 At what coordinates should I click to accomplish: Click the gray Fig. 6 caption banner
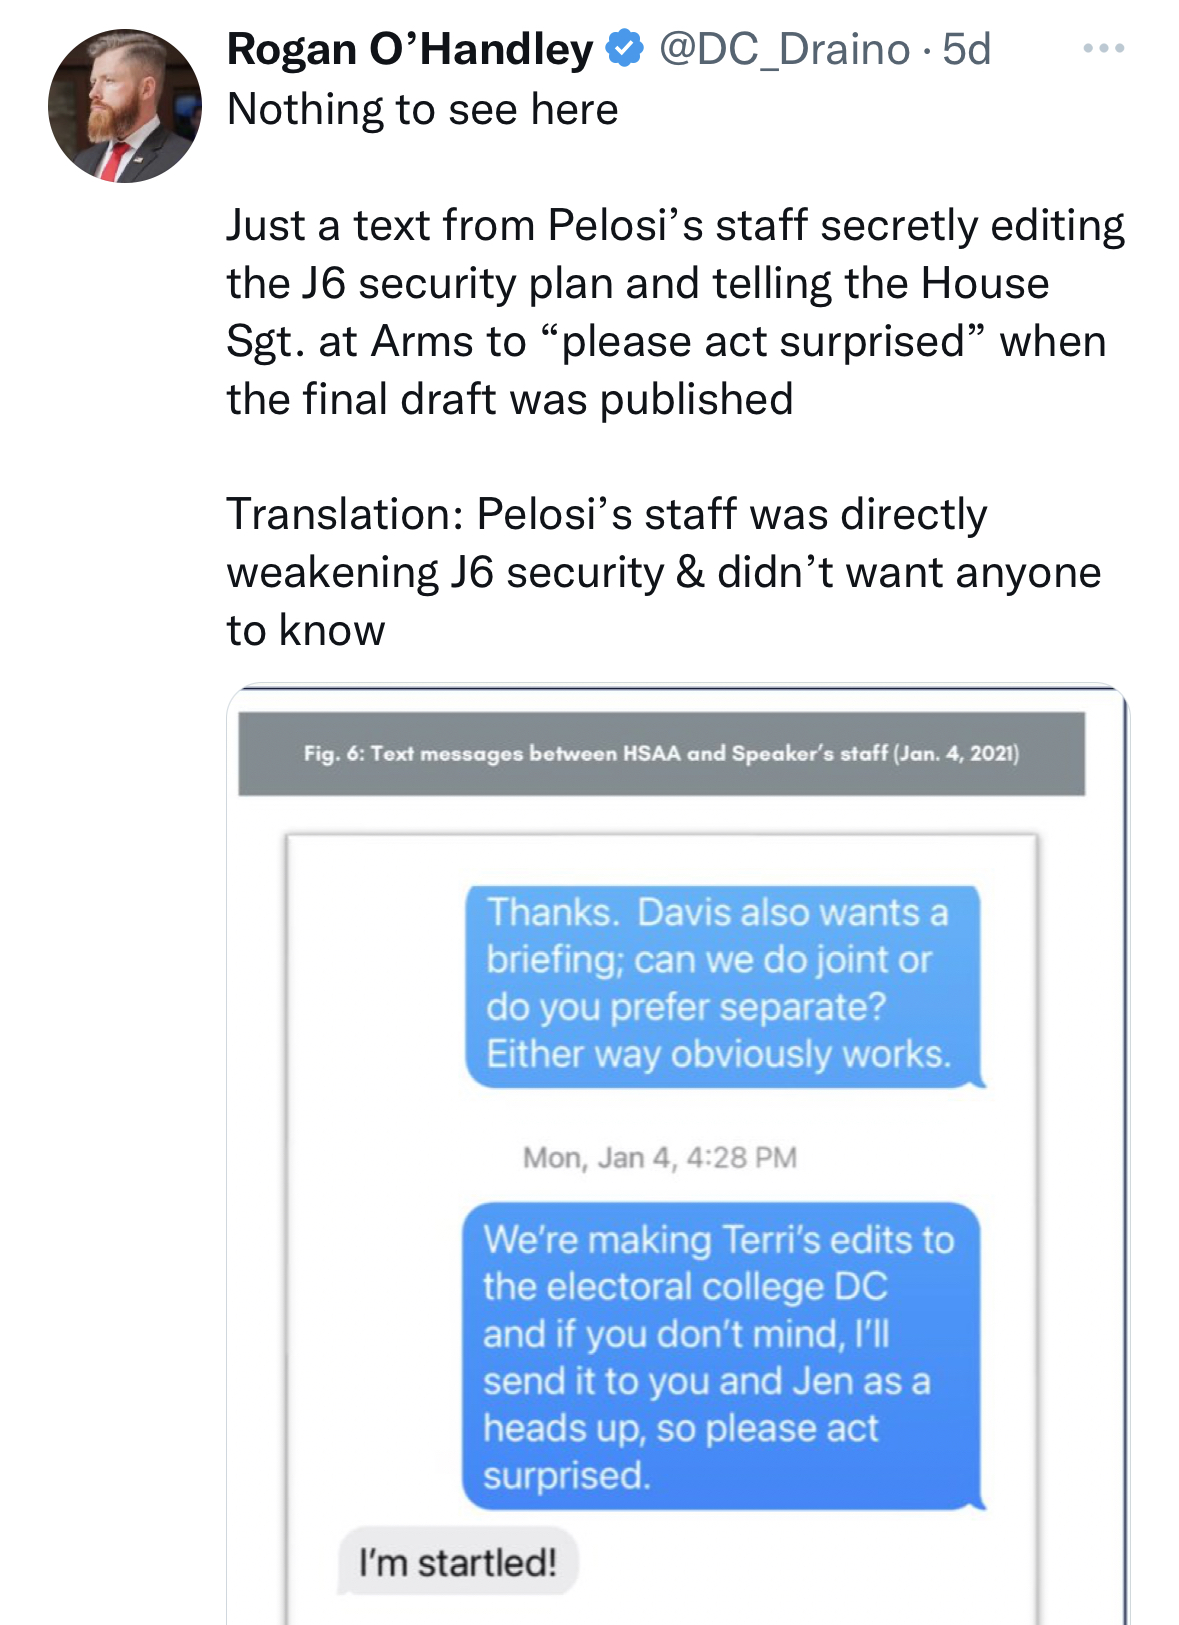[x=661, y=754]
